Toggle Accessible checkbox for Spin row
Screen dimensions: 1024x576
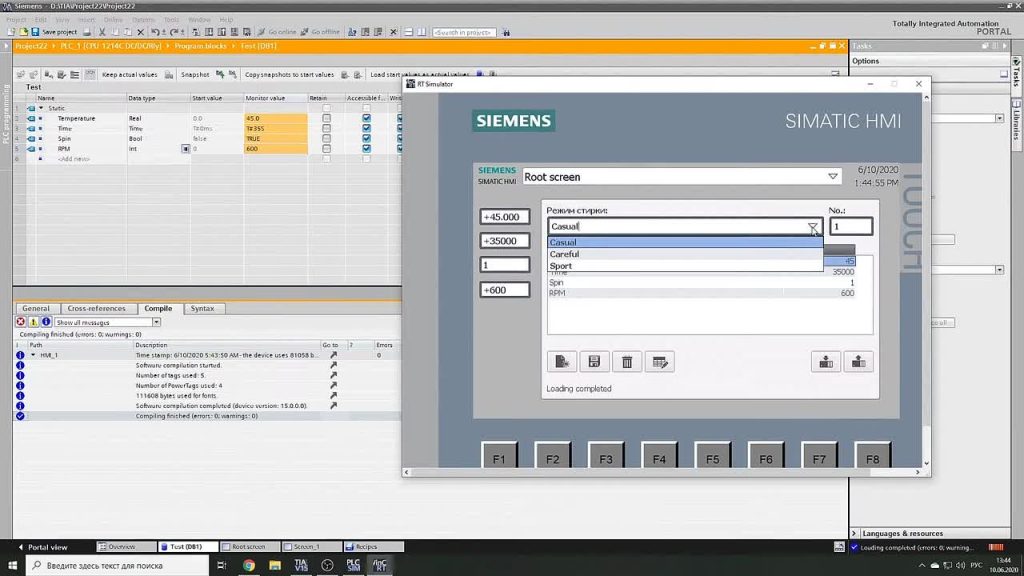click(366, 138)
